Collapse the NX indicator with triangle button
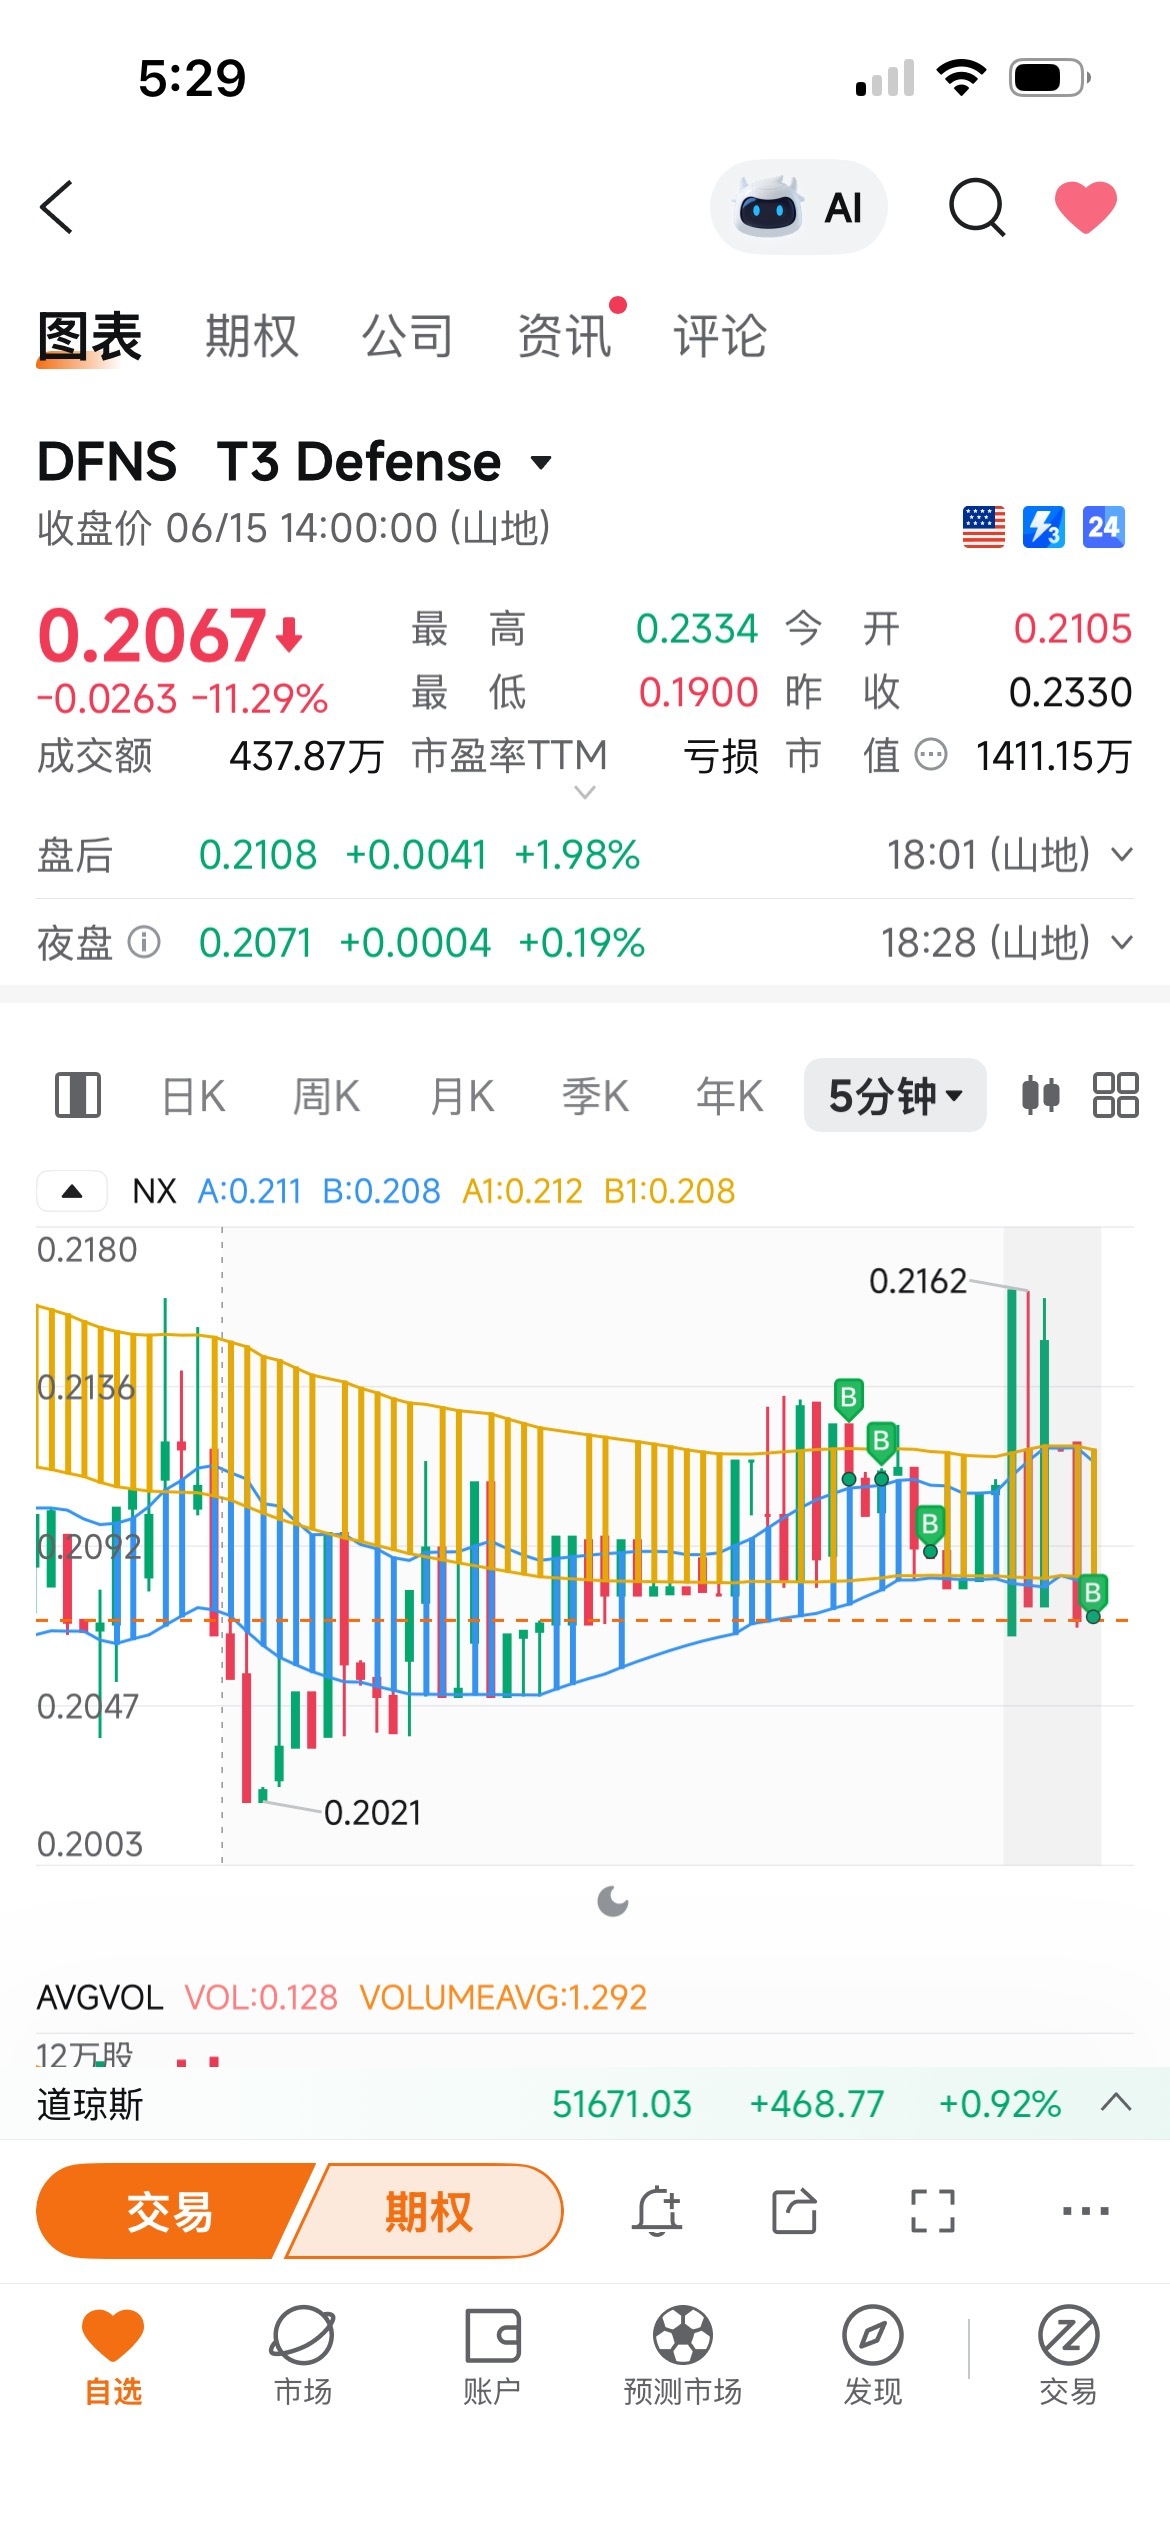The width and height of the screenshot is (1170, 2532). point(72,1191)
